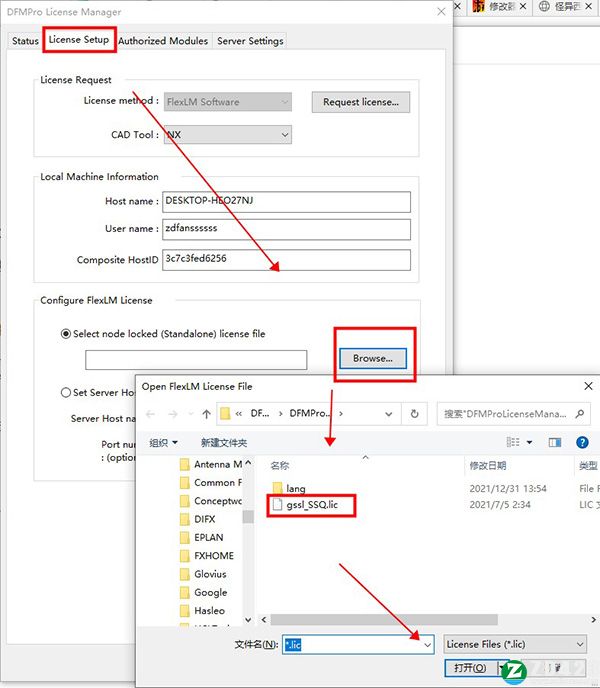Open the License Setup tab

(79, 39)
